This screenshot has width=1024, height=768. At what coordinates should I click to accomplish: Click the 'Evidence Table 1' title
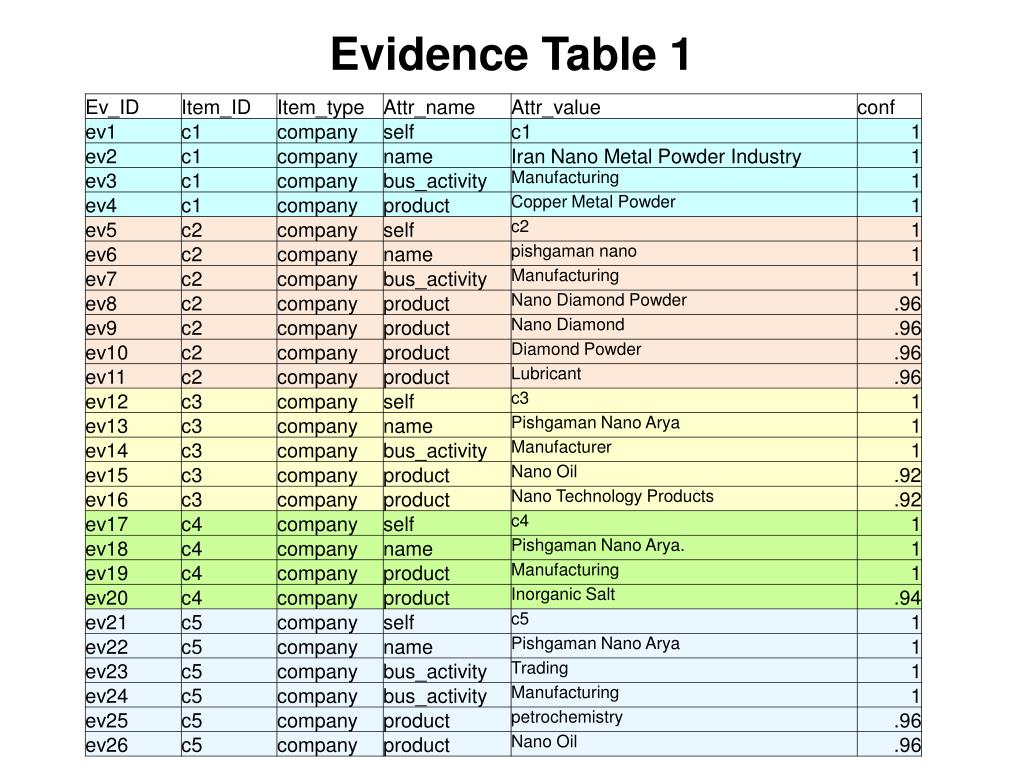point(510,54)
